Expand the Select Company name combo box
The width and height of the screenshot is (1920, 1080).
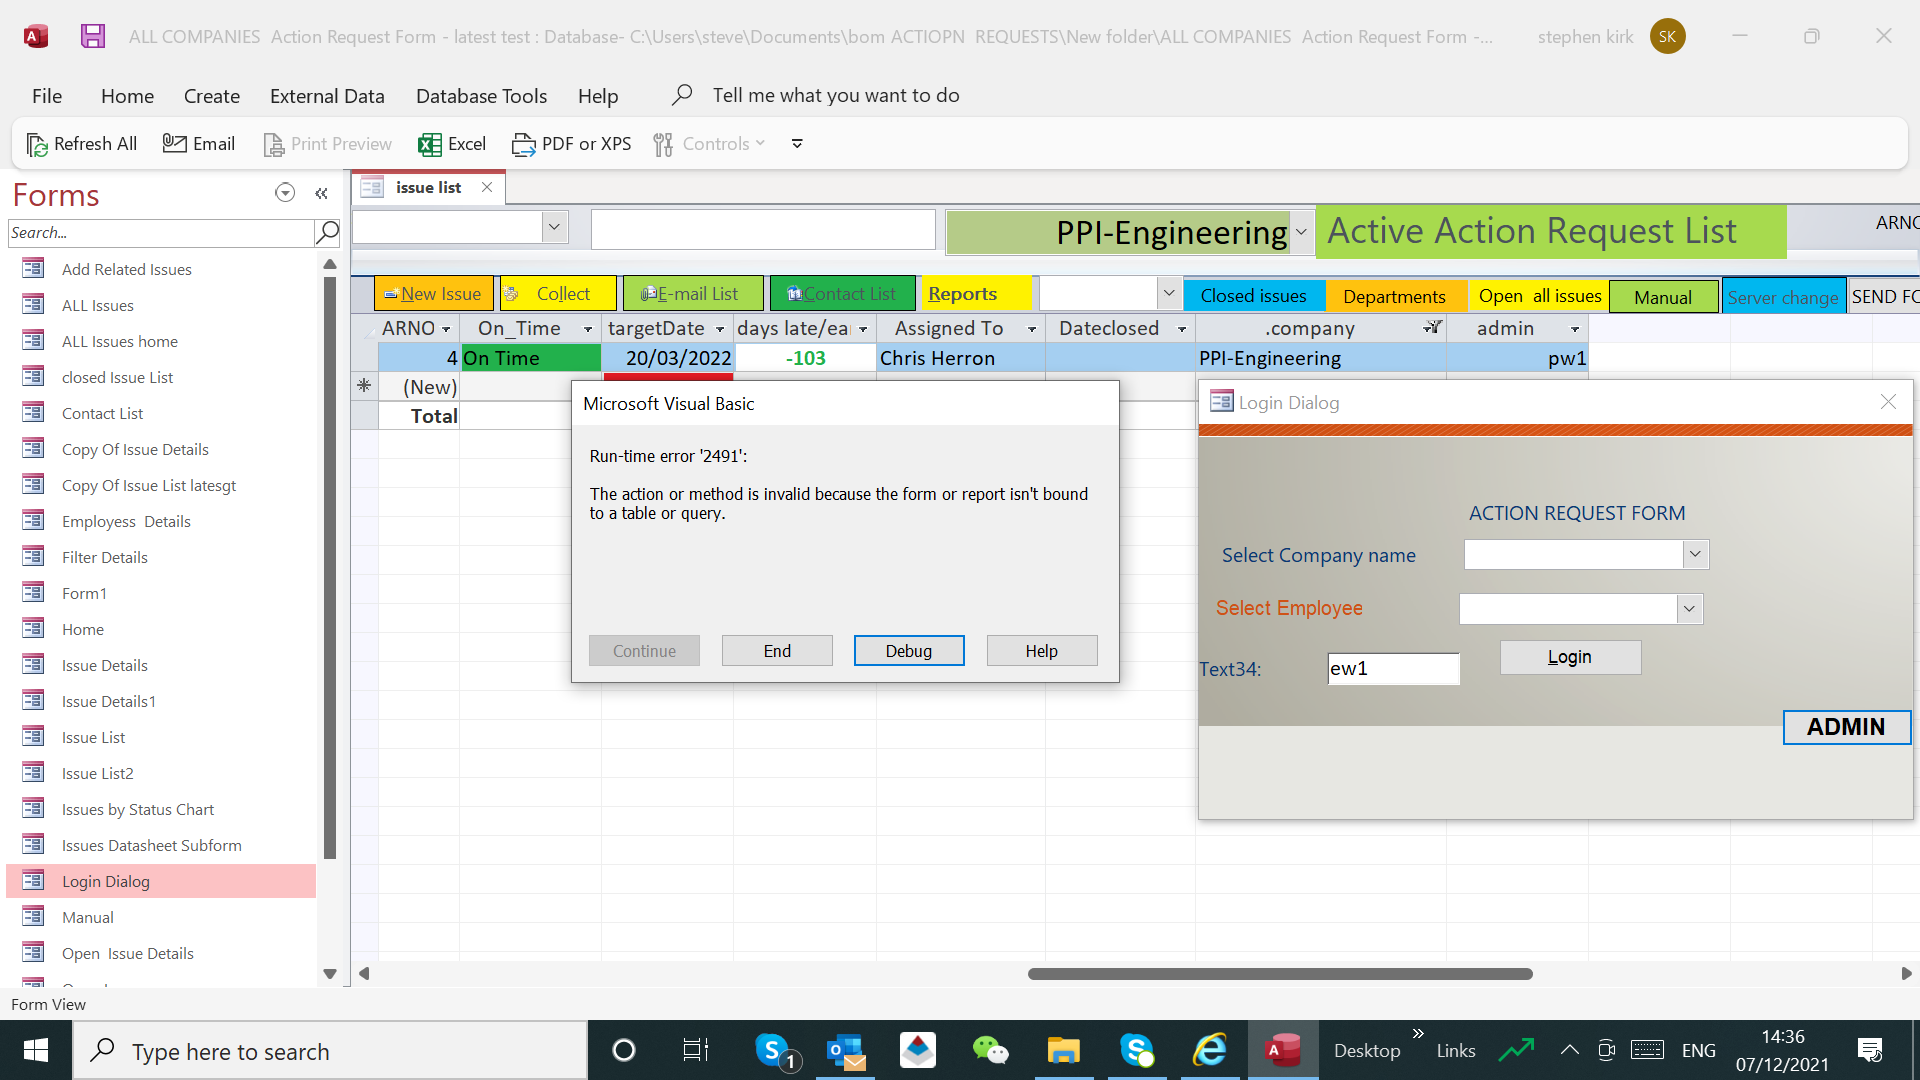pos(1694,554)
